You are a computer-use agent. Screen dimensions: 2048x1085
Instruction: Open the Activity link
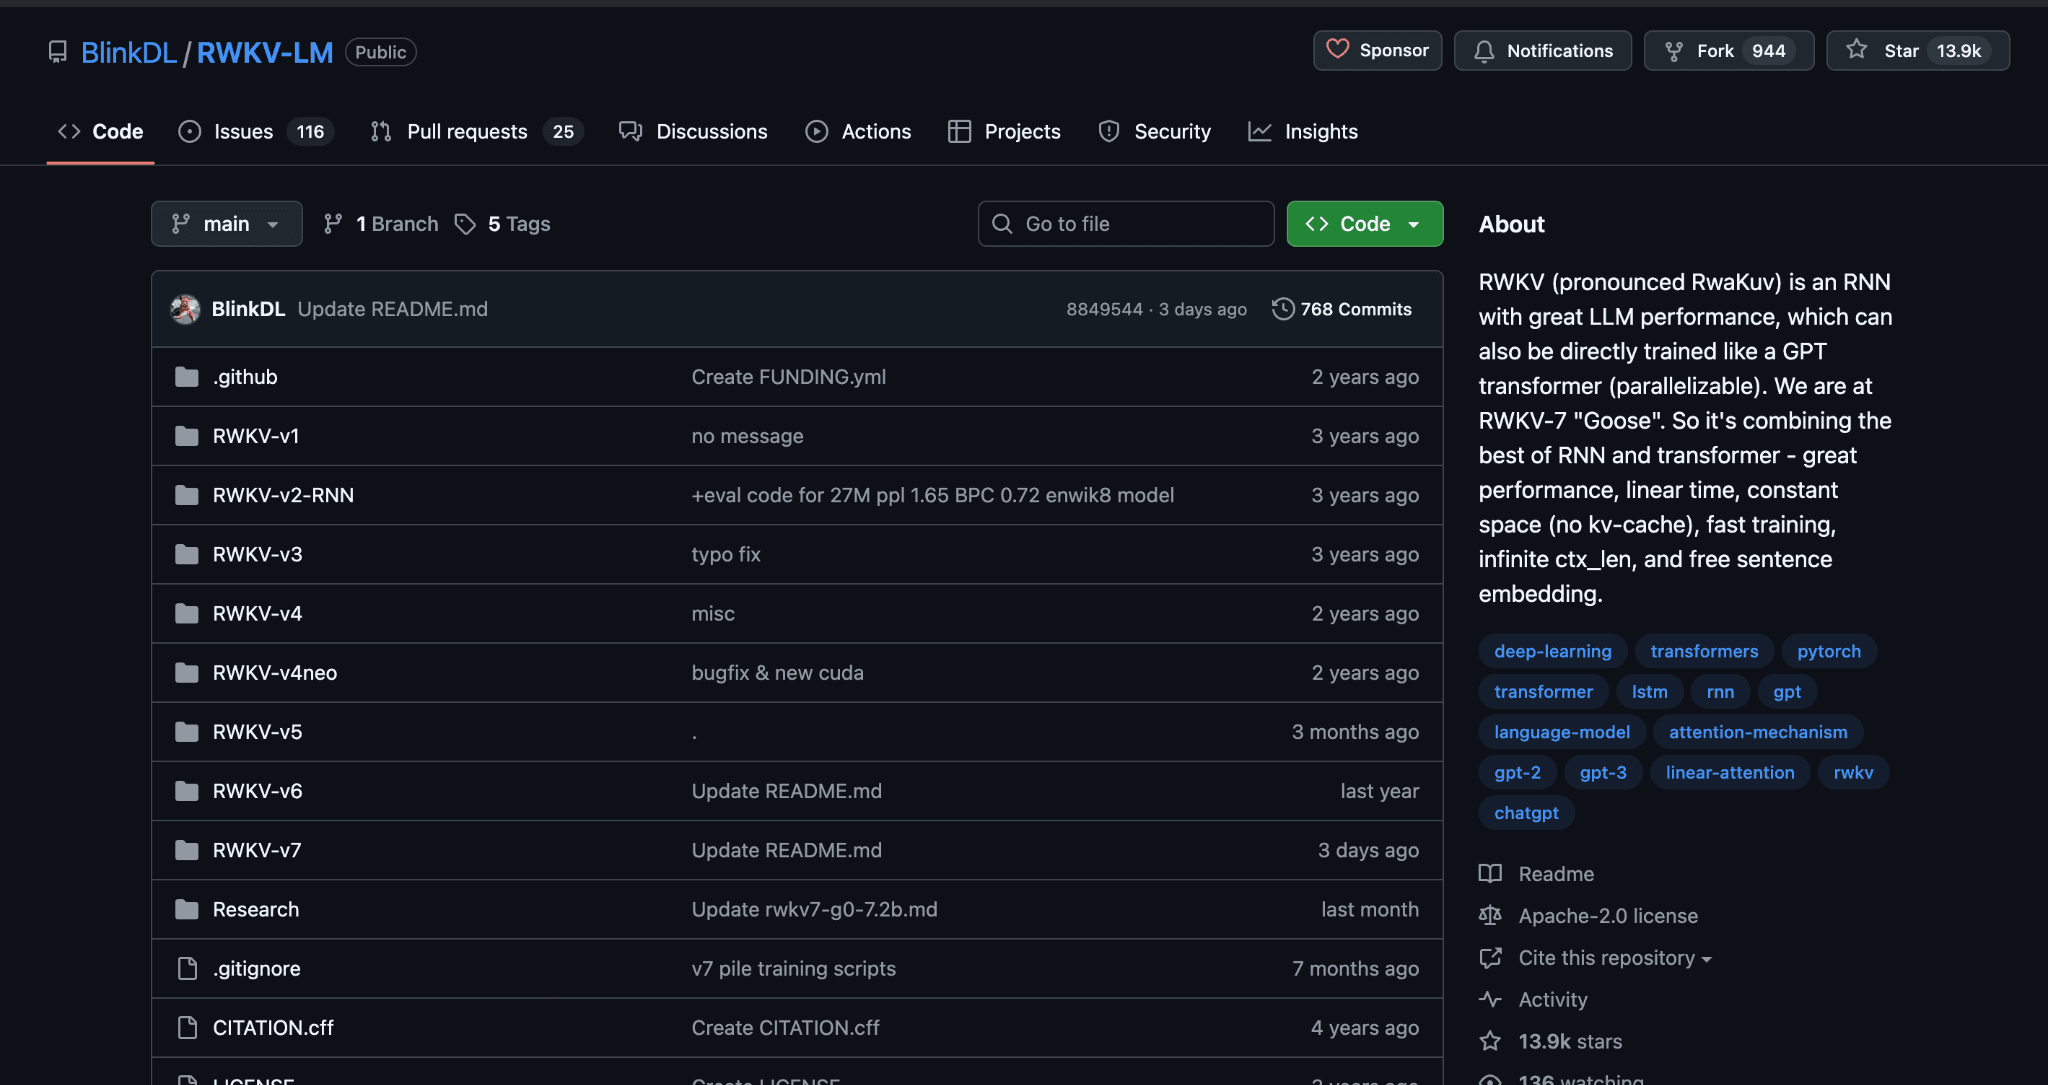pos(1534,1000)
